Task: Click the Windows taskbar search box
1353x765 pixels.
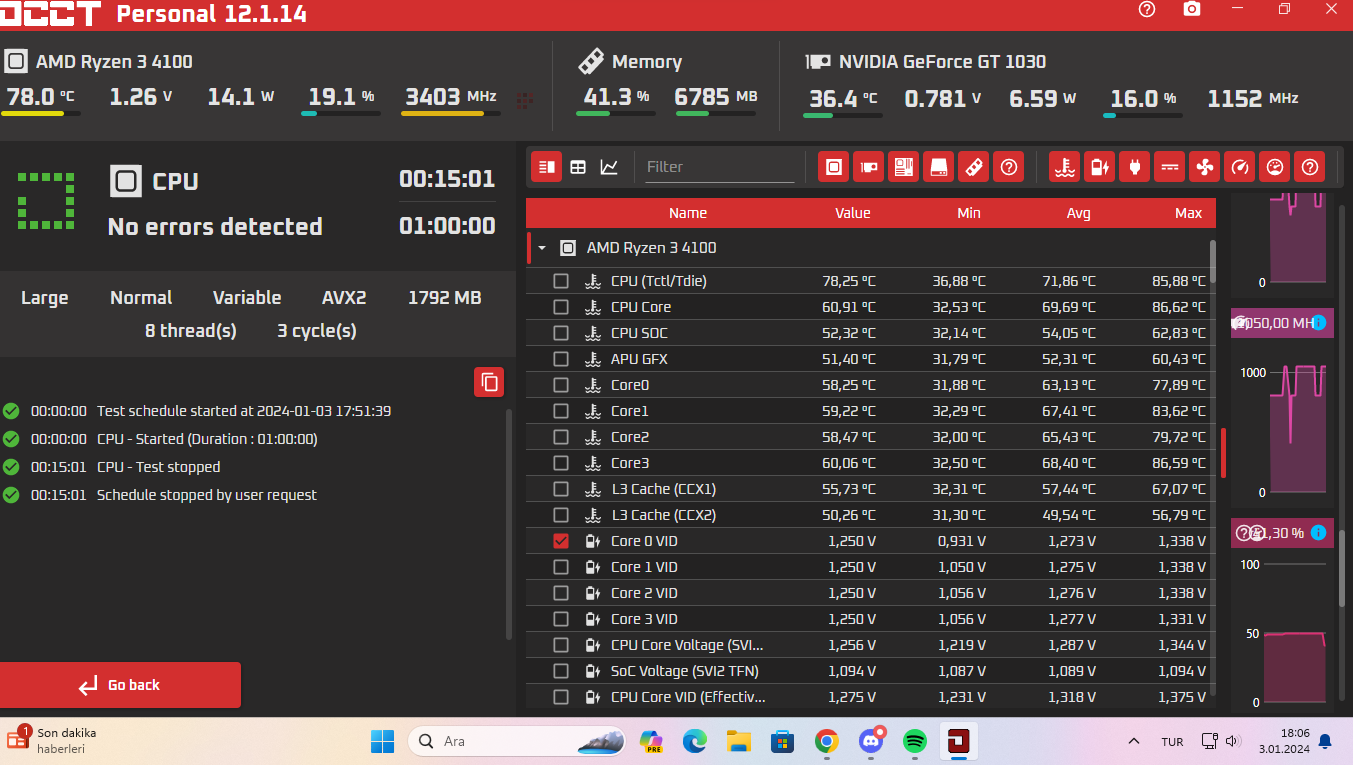Action: point(517,741)
